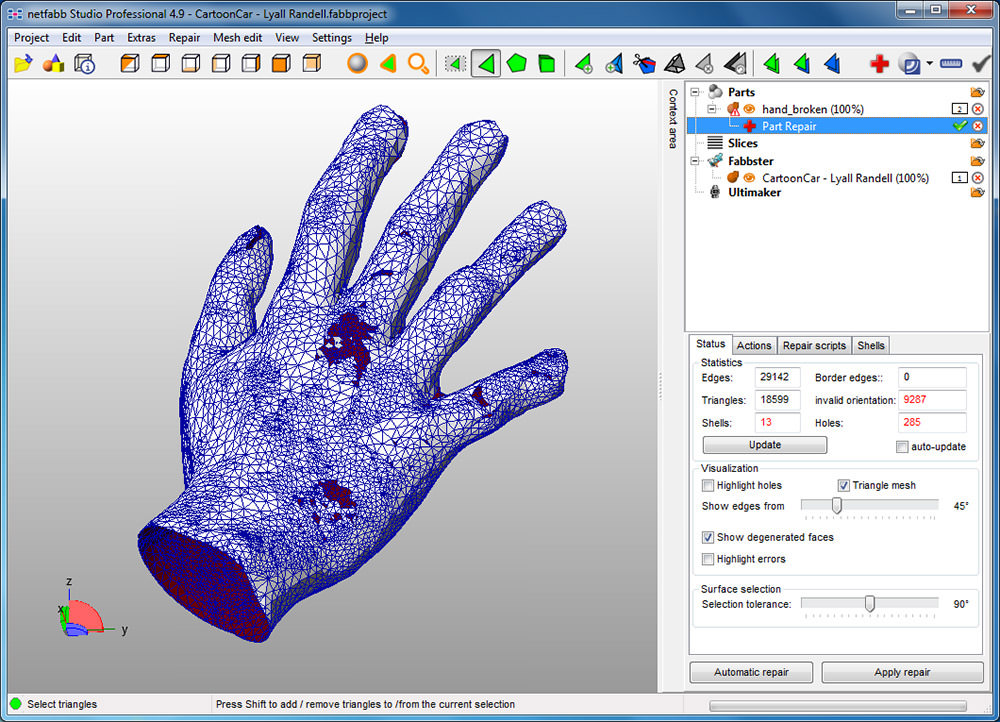Screen dimensions: 1000x722
Task: Collapse the Fabbster tree node
Action: [694, 161]
